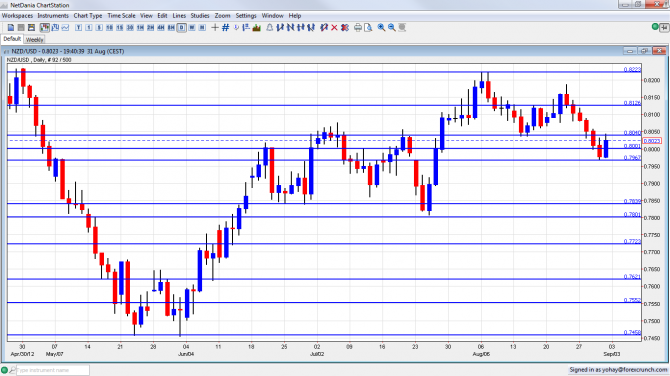Viewport: 670px width, 376px height.
Task: Click the alert bell icon
Action: 270,27
